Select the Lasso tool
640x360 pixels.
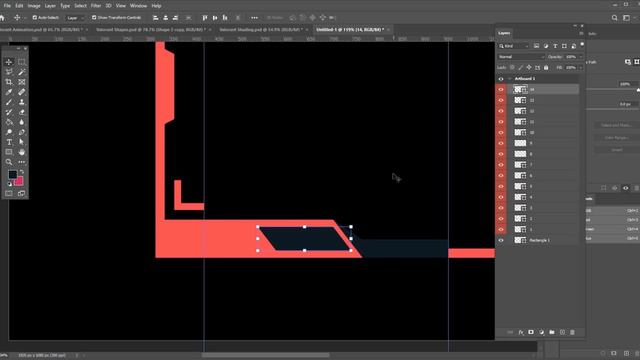pos(9,72)
